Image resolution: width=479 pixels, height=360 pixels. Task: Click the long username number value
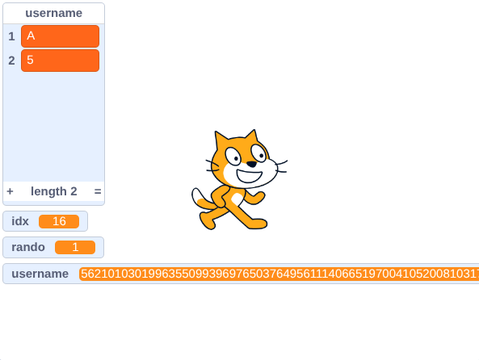279,274
